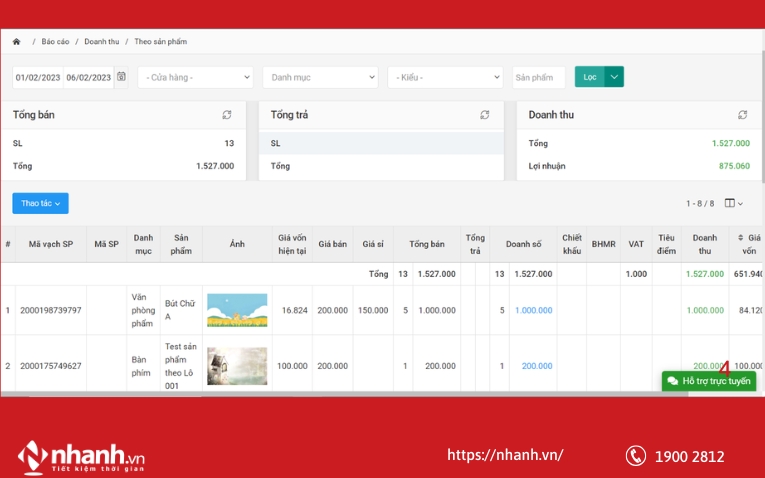Refresh the Tổng bán panel

pos(227,115)
